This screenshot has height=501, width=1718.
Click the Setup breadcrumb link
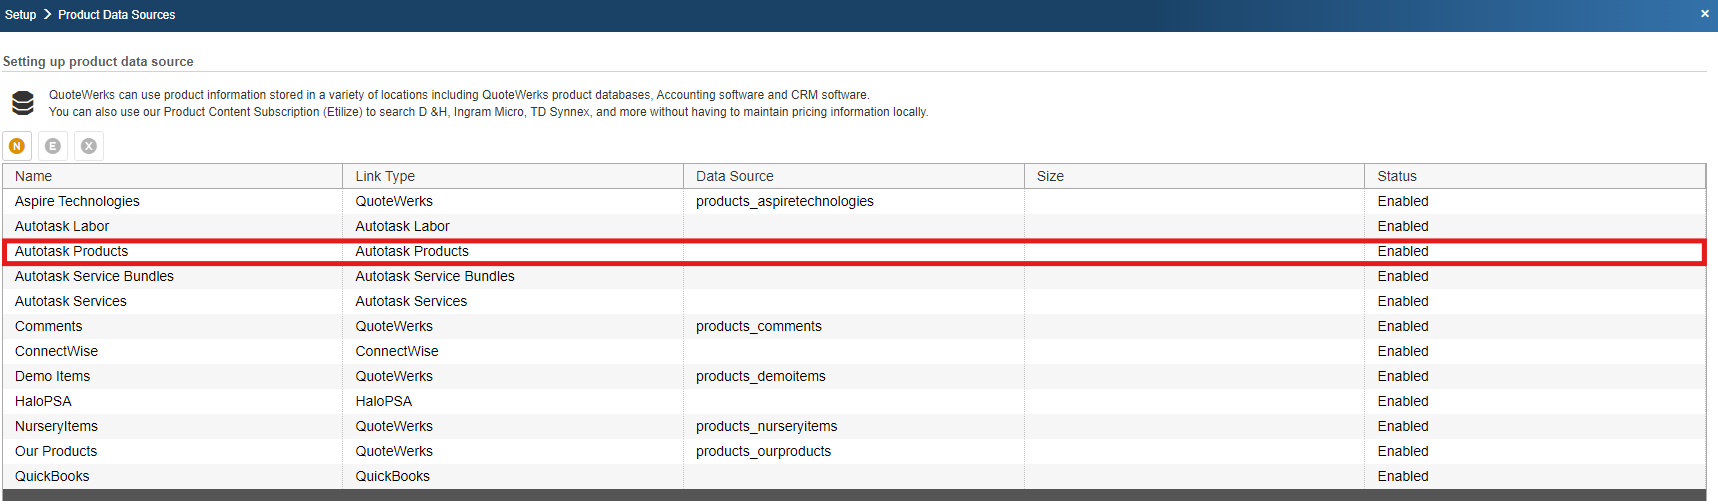[20, 15]
